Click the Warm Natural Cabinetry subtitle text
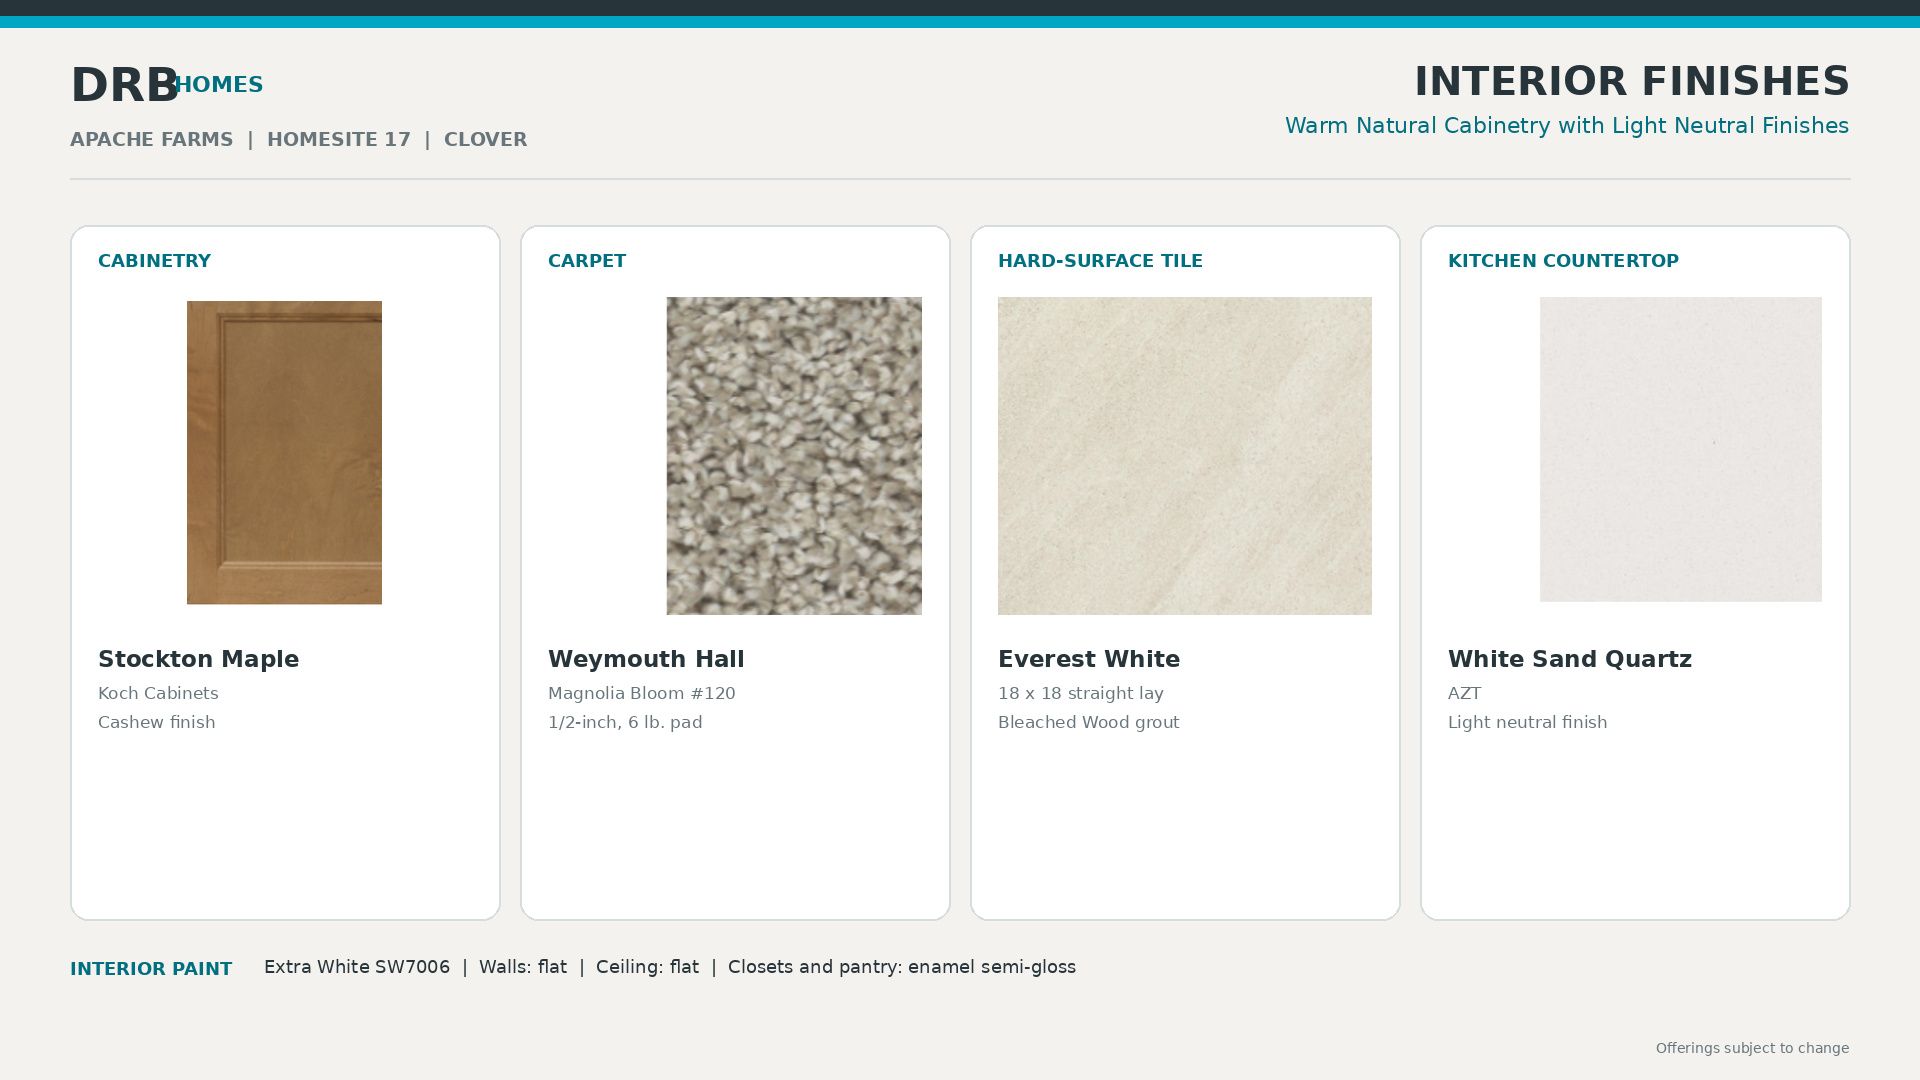The width and height of the screenshot is (1920, 1080). (1567, 126)
